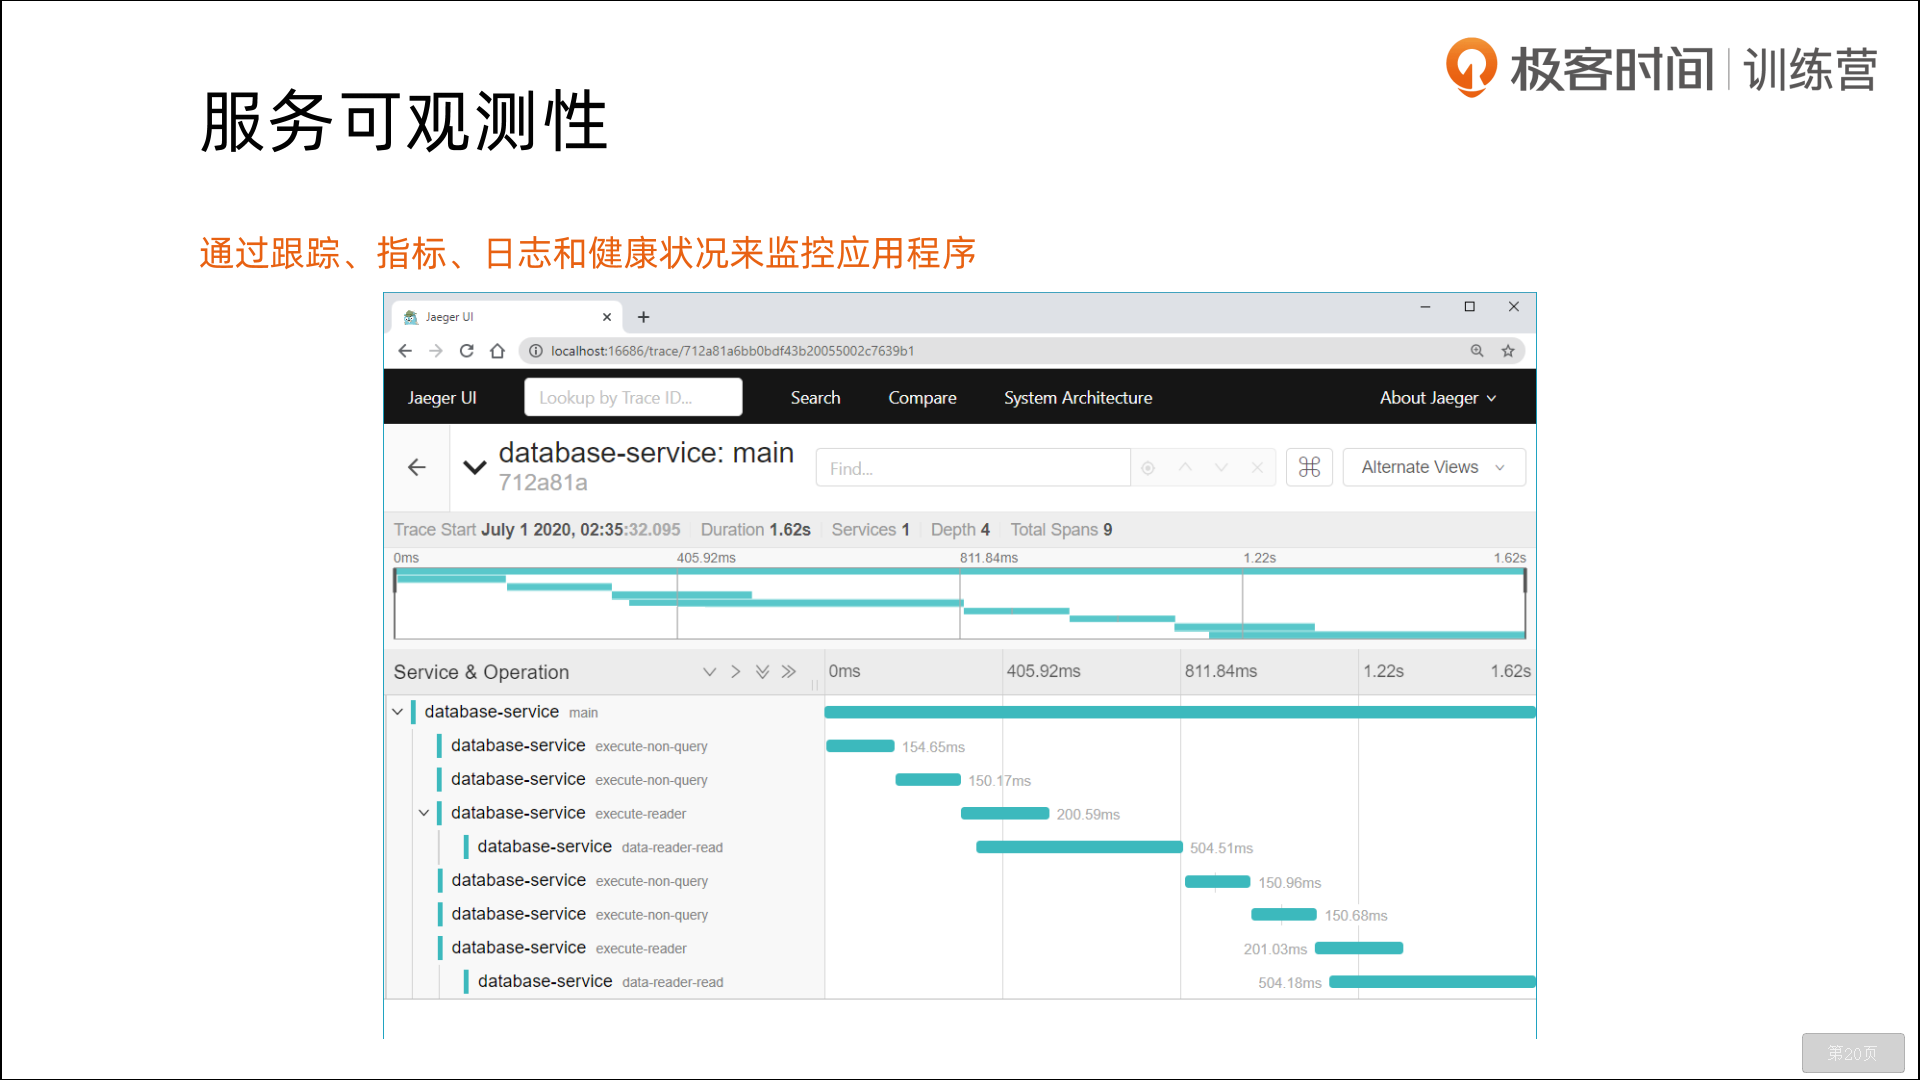The height and width of the screenshot is (1080, 1920).
Task: Bookmark page with star icon
Action: coord(1508,351)
